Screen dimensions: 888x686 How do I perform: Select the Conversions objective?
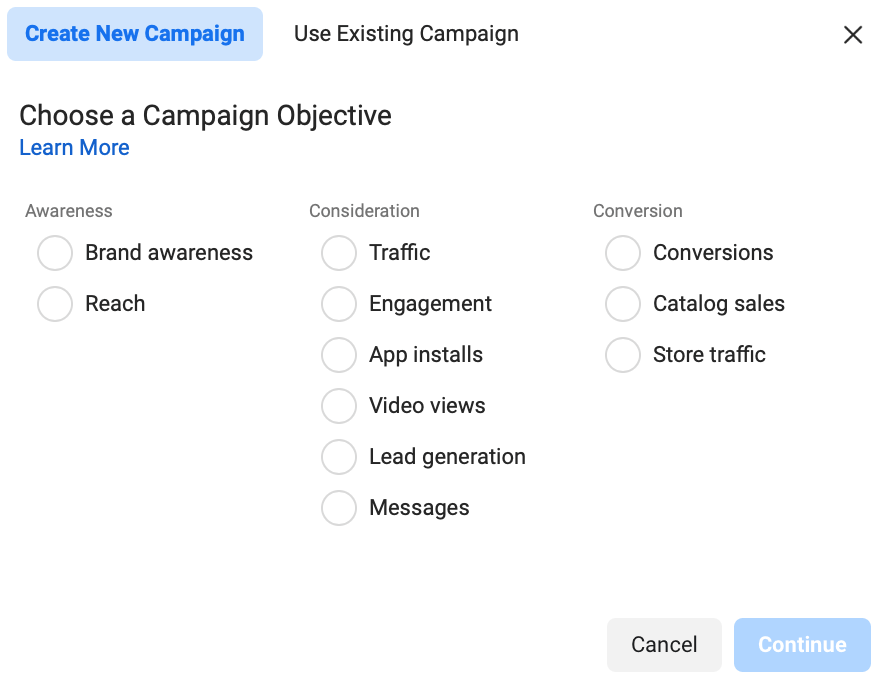(x=623, y=253)
